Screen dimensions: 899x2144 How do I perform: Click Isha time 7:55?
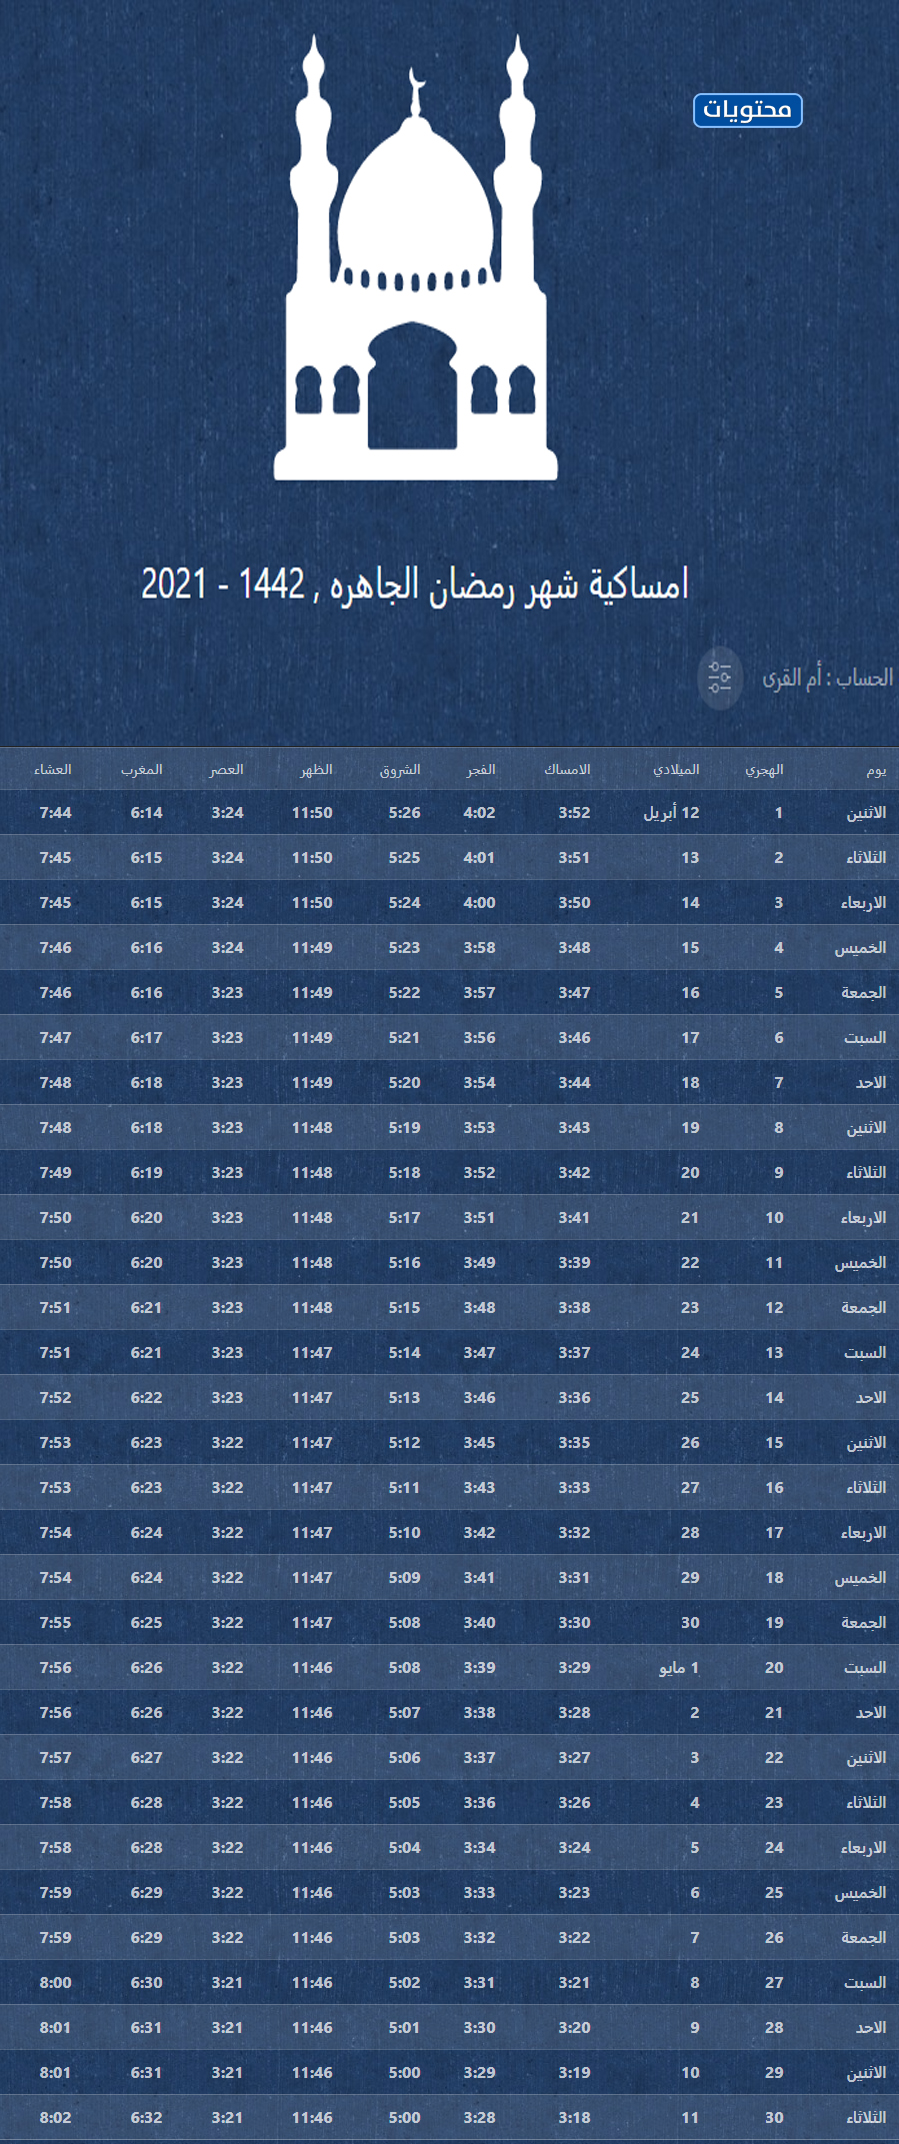tap(55, 1623)
